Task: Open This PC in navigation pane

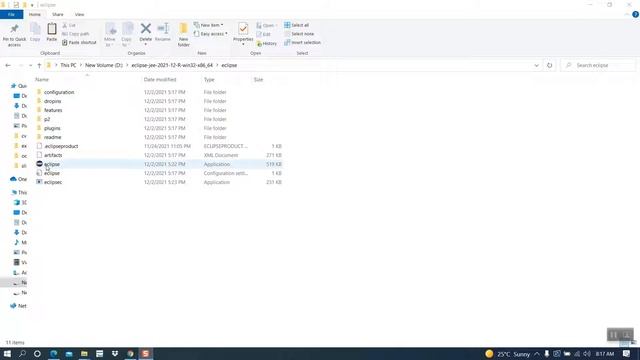Action: (x=19, y=193)
